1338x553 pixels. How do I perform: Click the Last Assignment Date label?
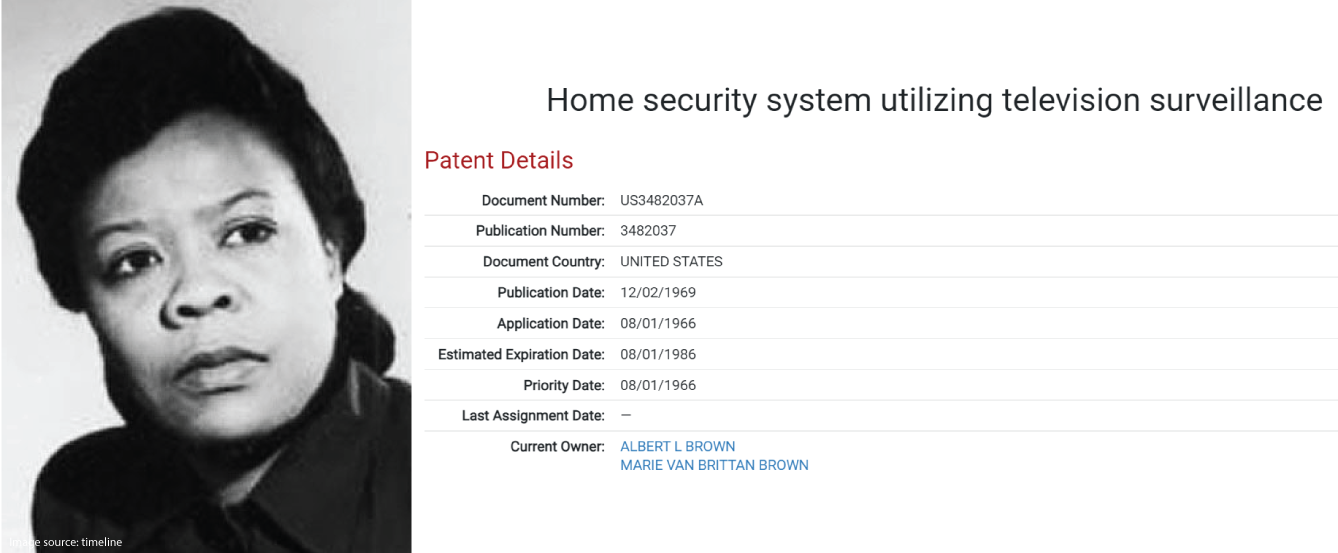[x=534, y=415]
